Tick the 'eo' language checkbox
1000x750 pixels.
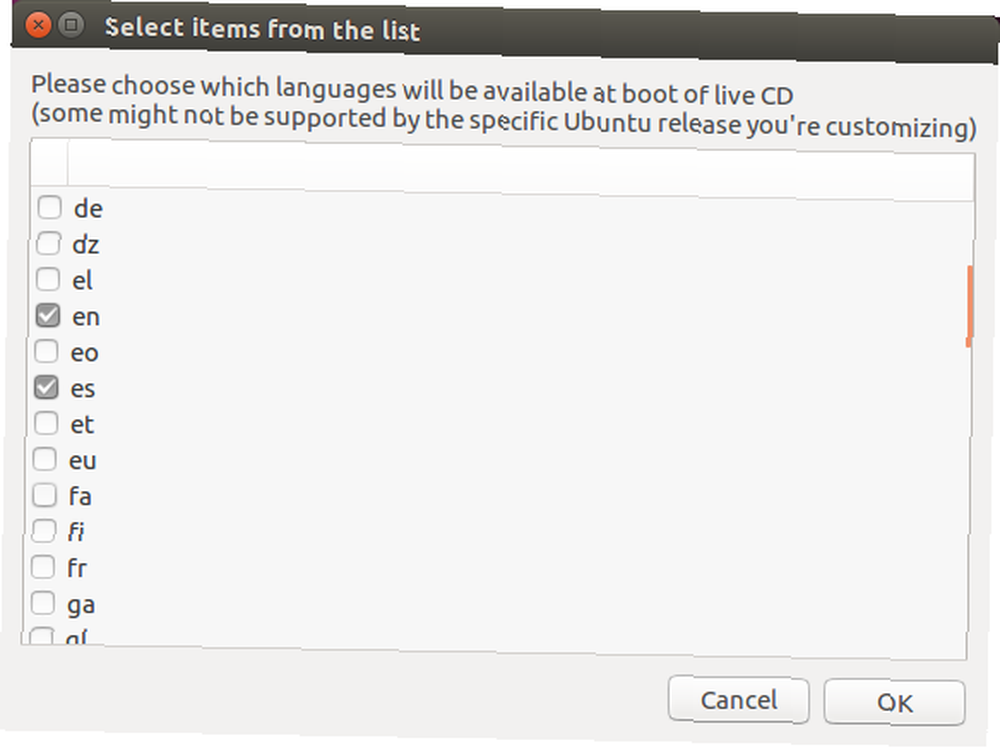tap(47, 351)
